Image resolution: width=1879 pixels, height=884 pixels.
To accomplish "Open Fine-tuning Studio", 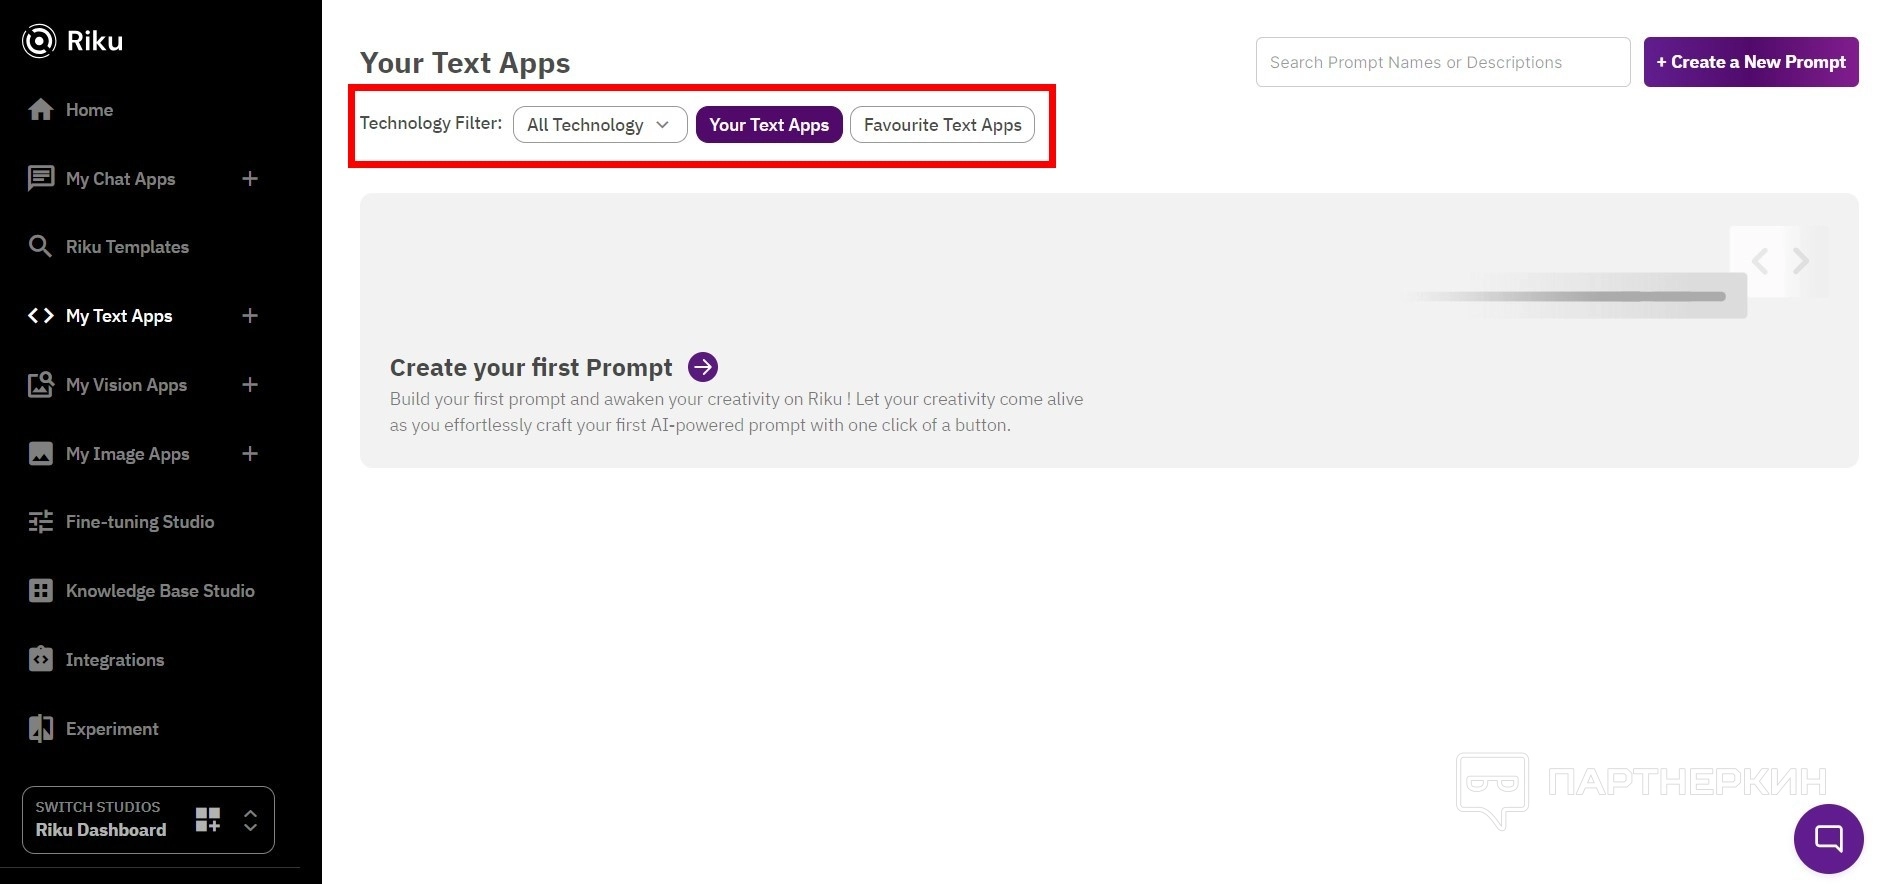I will point(140,522).
